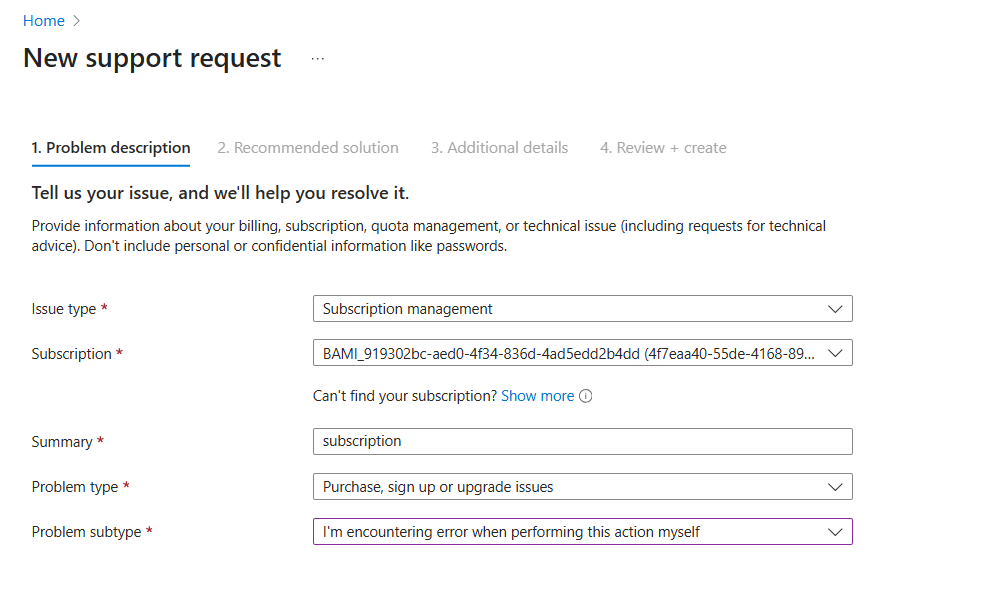The image size is (992, 599).
Task: Open the Issue type dropdown showing Subscription management
Action: (580, 308)
